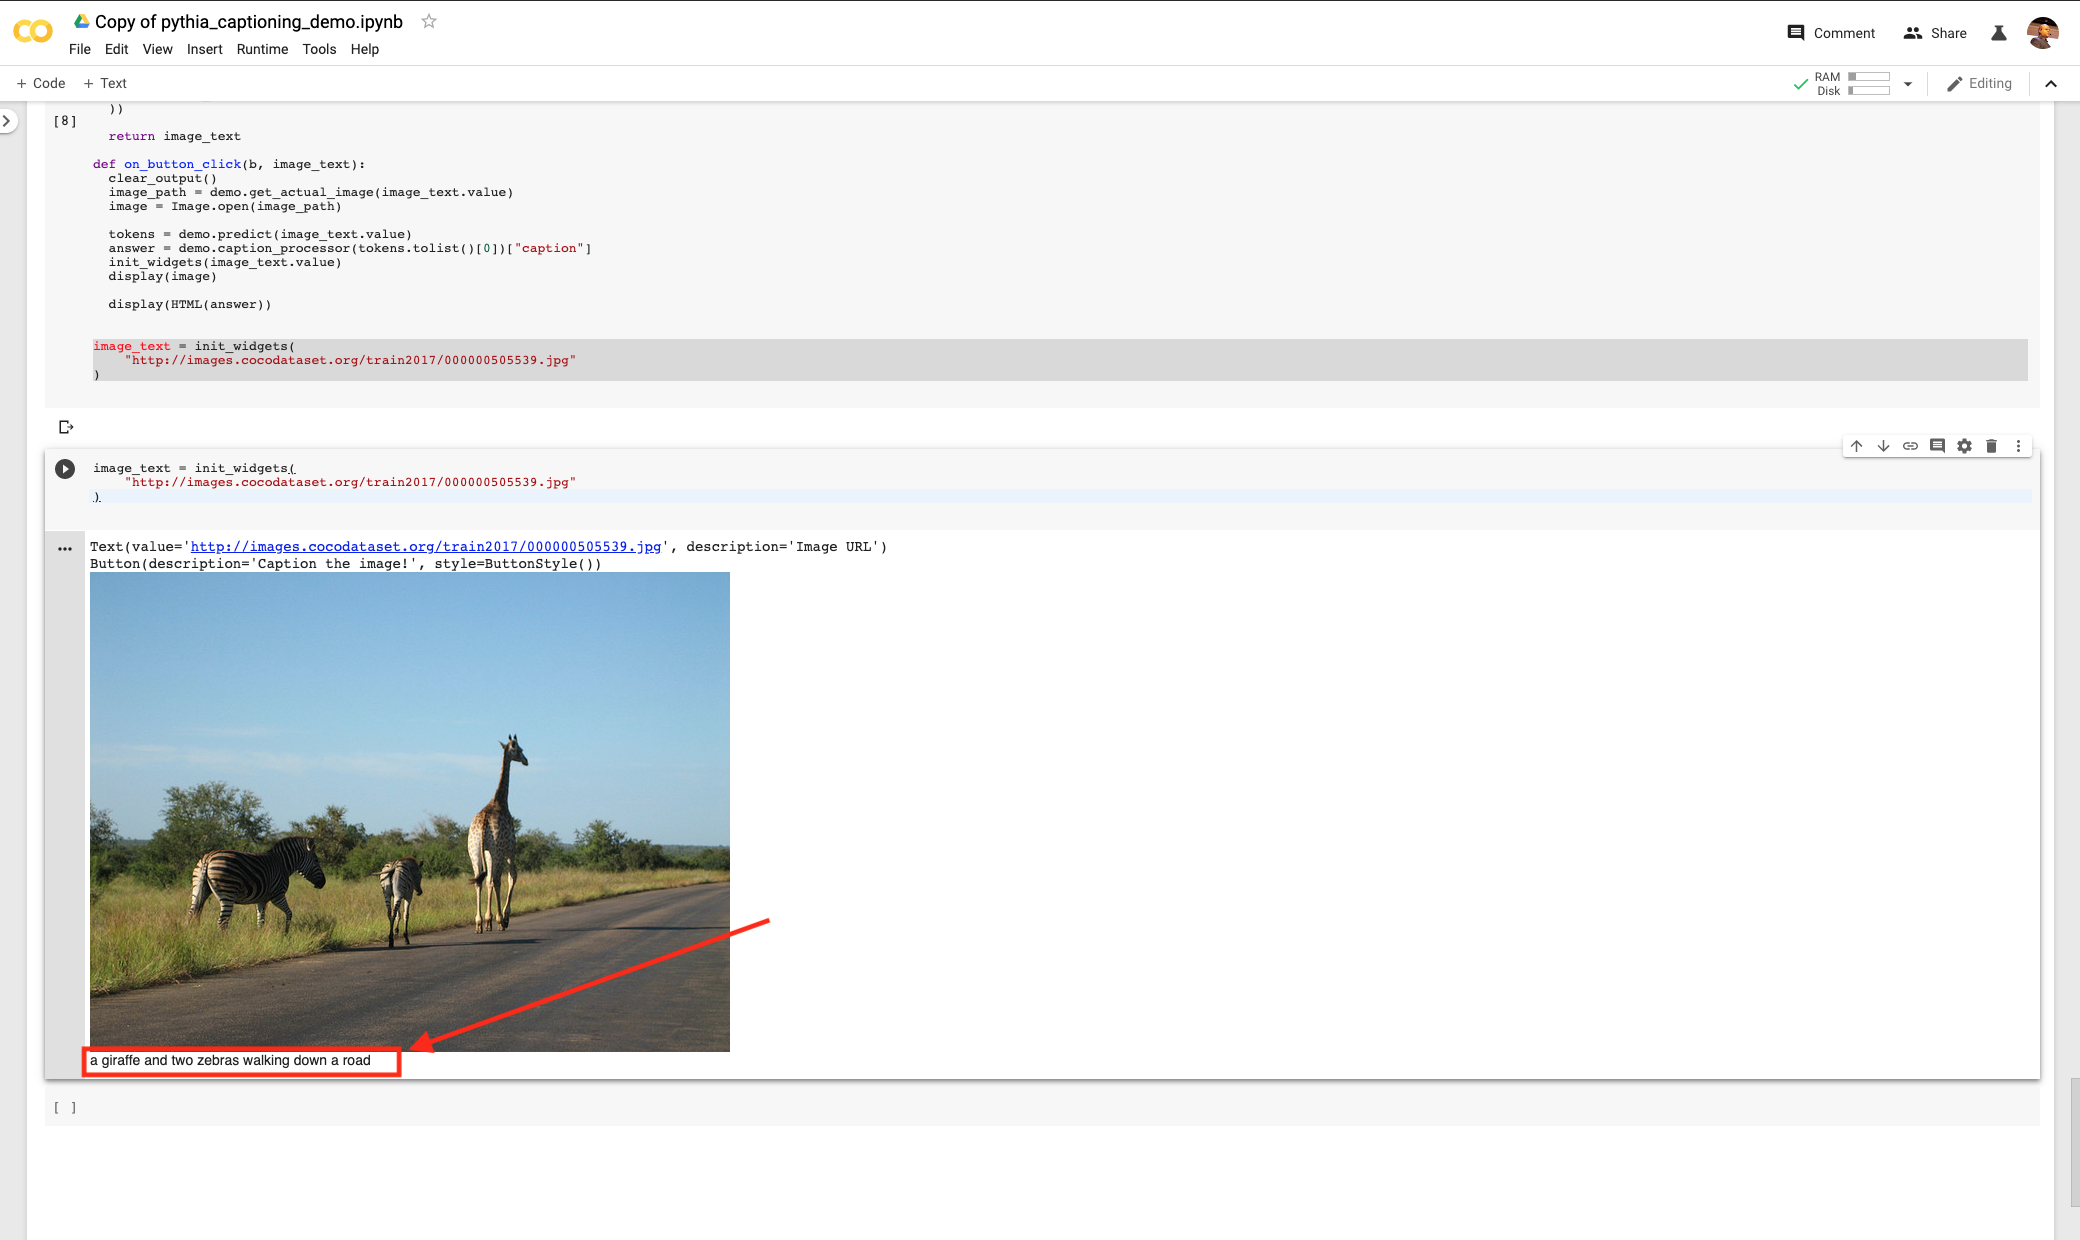Image resolution: width=2080 pixels, height=1240 pixels.
Task: Open the Tools menu
Action: [x=319, y=49]
